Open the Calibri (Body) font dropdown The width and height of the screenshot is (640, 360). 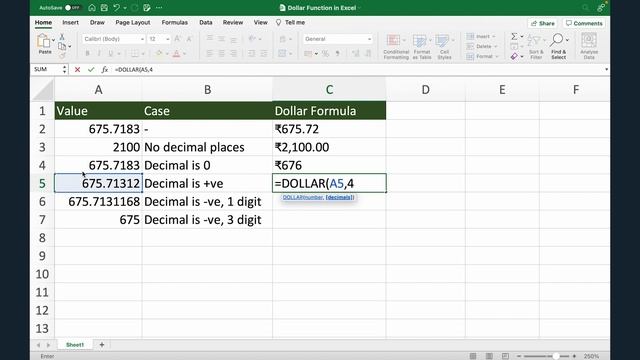(x=142, y=39)
